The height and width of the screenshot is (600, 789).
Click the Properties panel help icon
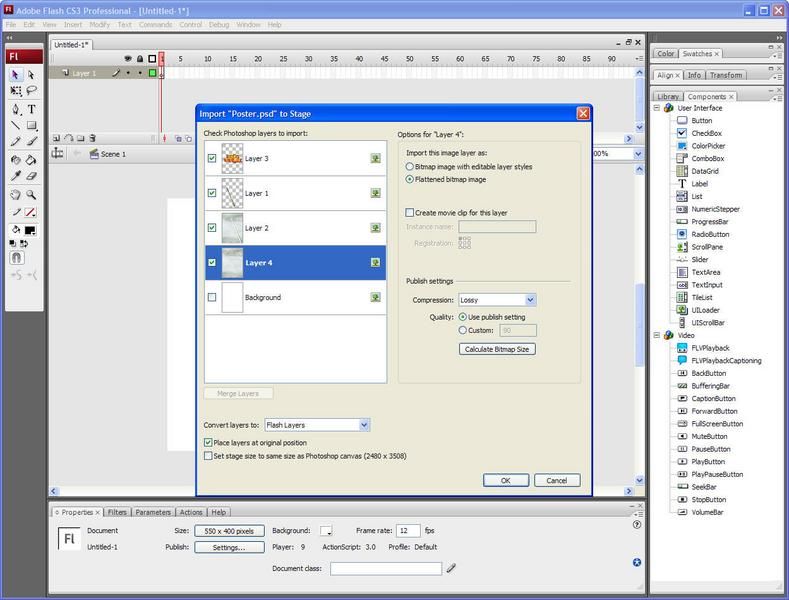(x=637, y=524)
